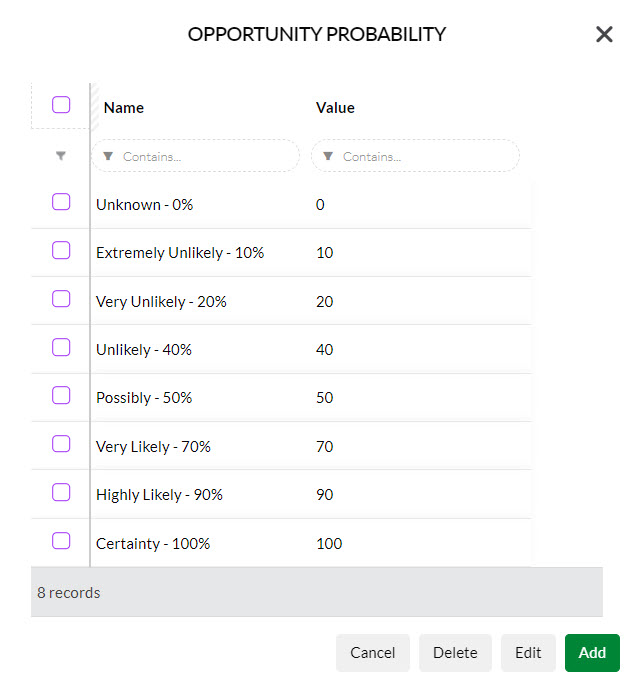Check the Very Likely - 70% row

point(61,444)
